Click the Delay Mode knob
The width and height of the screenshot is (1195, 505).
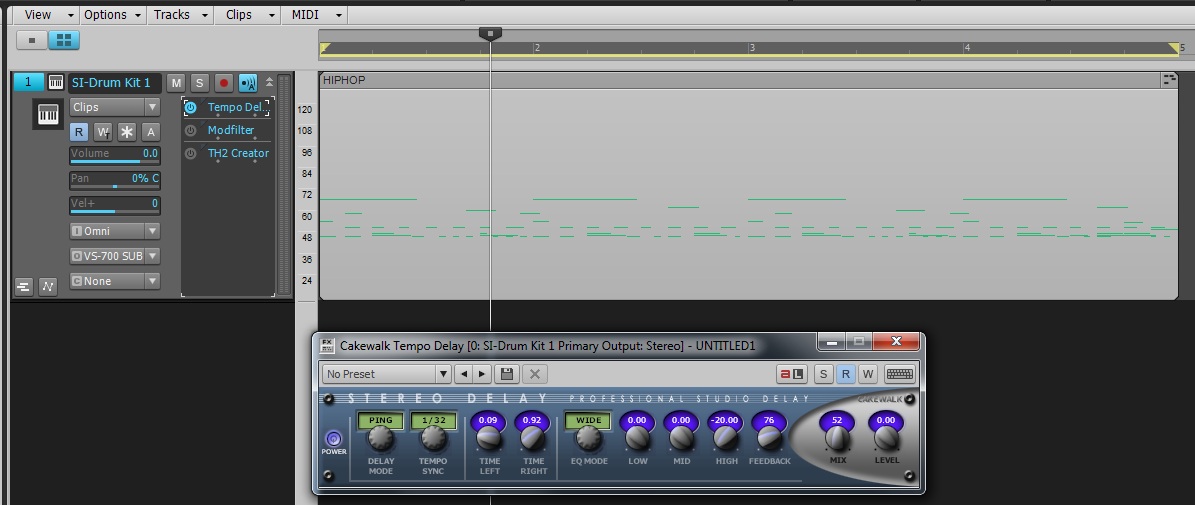point(380,438)
